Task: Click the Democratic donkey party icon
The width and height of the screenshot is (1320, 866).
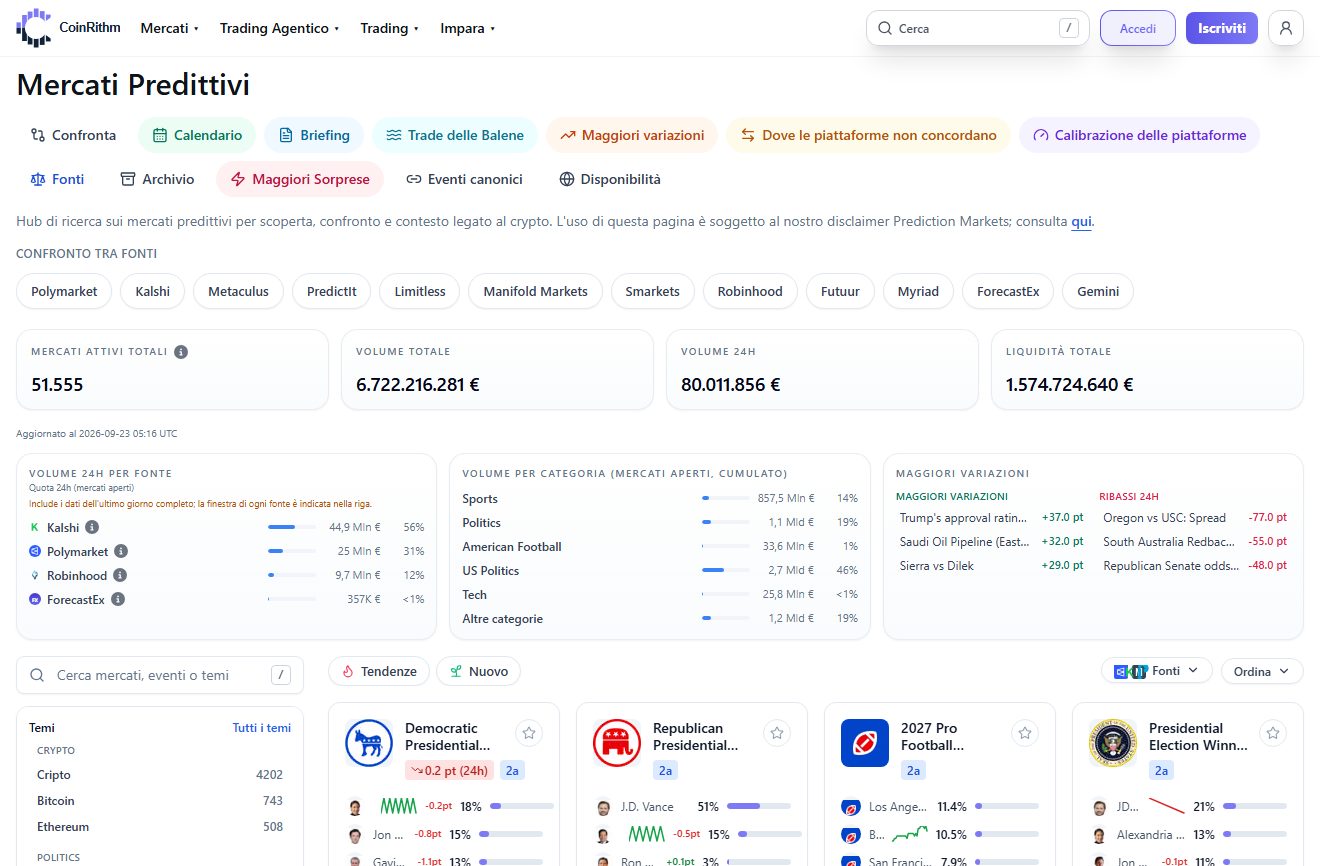Action: point(369,743)
